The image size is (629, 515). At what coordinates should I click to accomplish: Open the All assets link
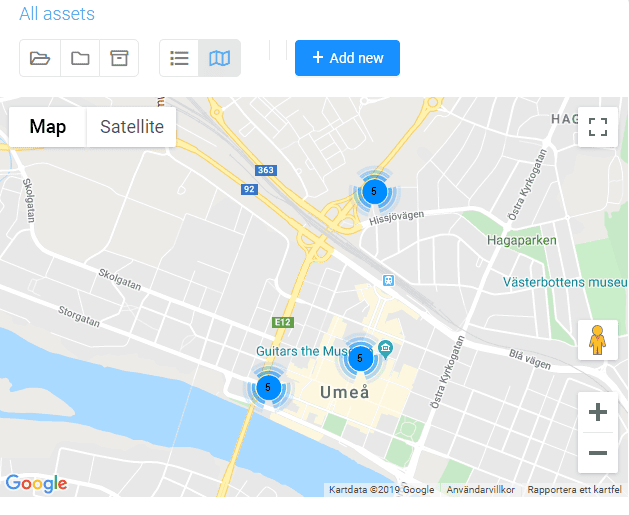coord(57,14)
